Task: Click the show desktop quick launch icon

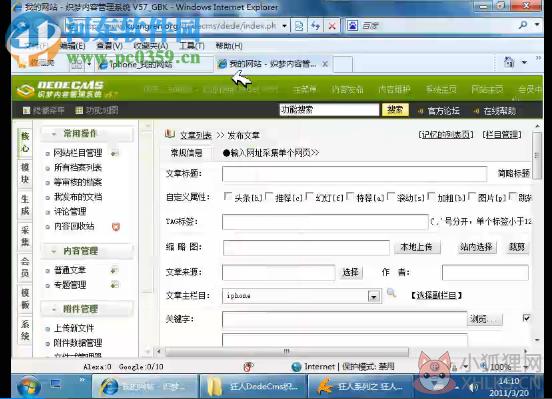Action: (x=56, y=384)
